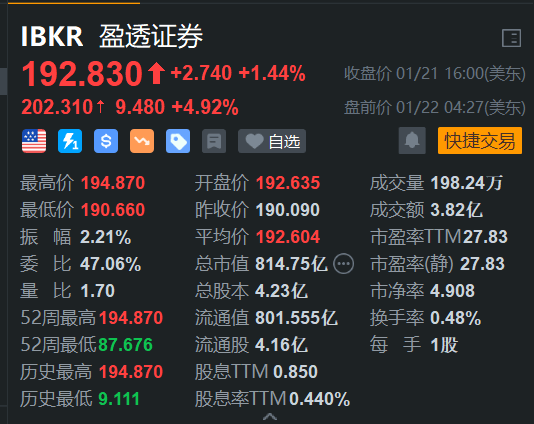
Task: Click the 市盈率(静) value 27.83
Action: click(x=483, y=264)
